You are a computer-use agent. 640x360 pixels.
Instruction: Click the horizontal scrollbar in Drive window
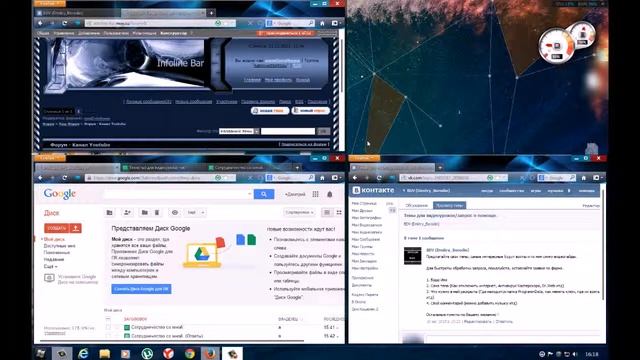[x=171, y=340]
